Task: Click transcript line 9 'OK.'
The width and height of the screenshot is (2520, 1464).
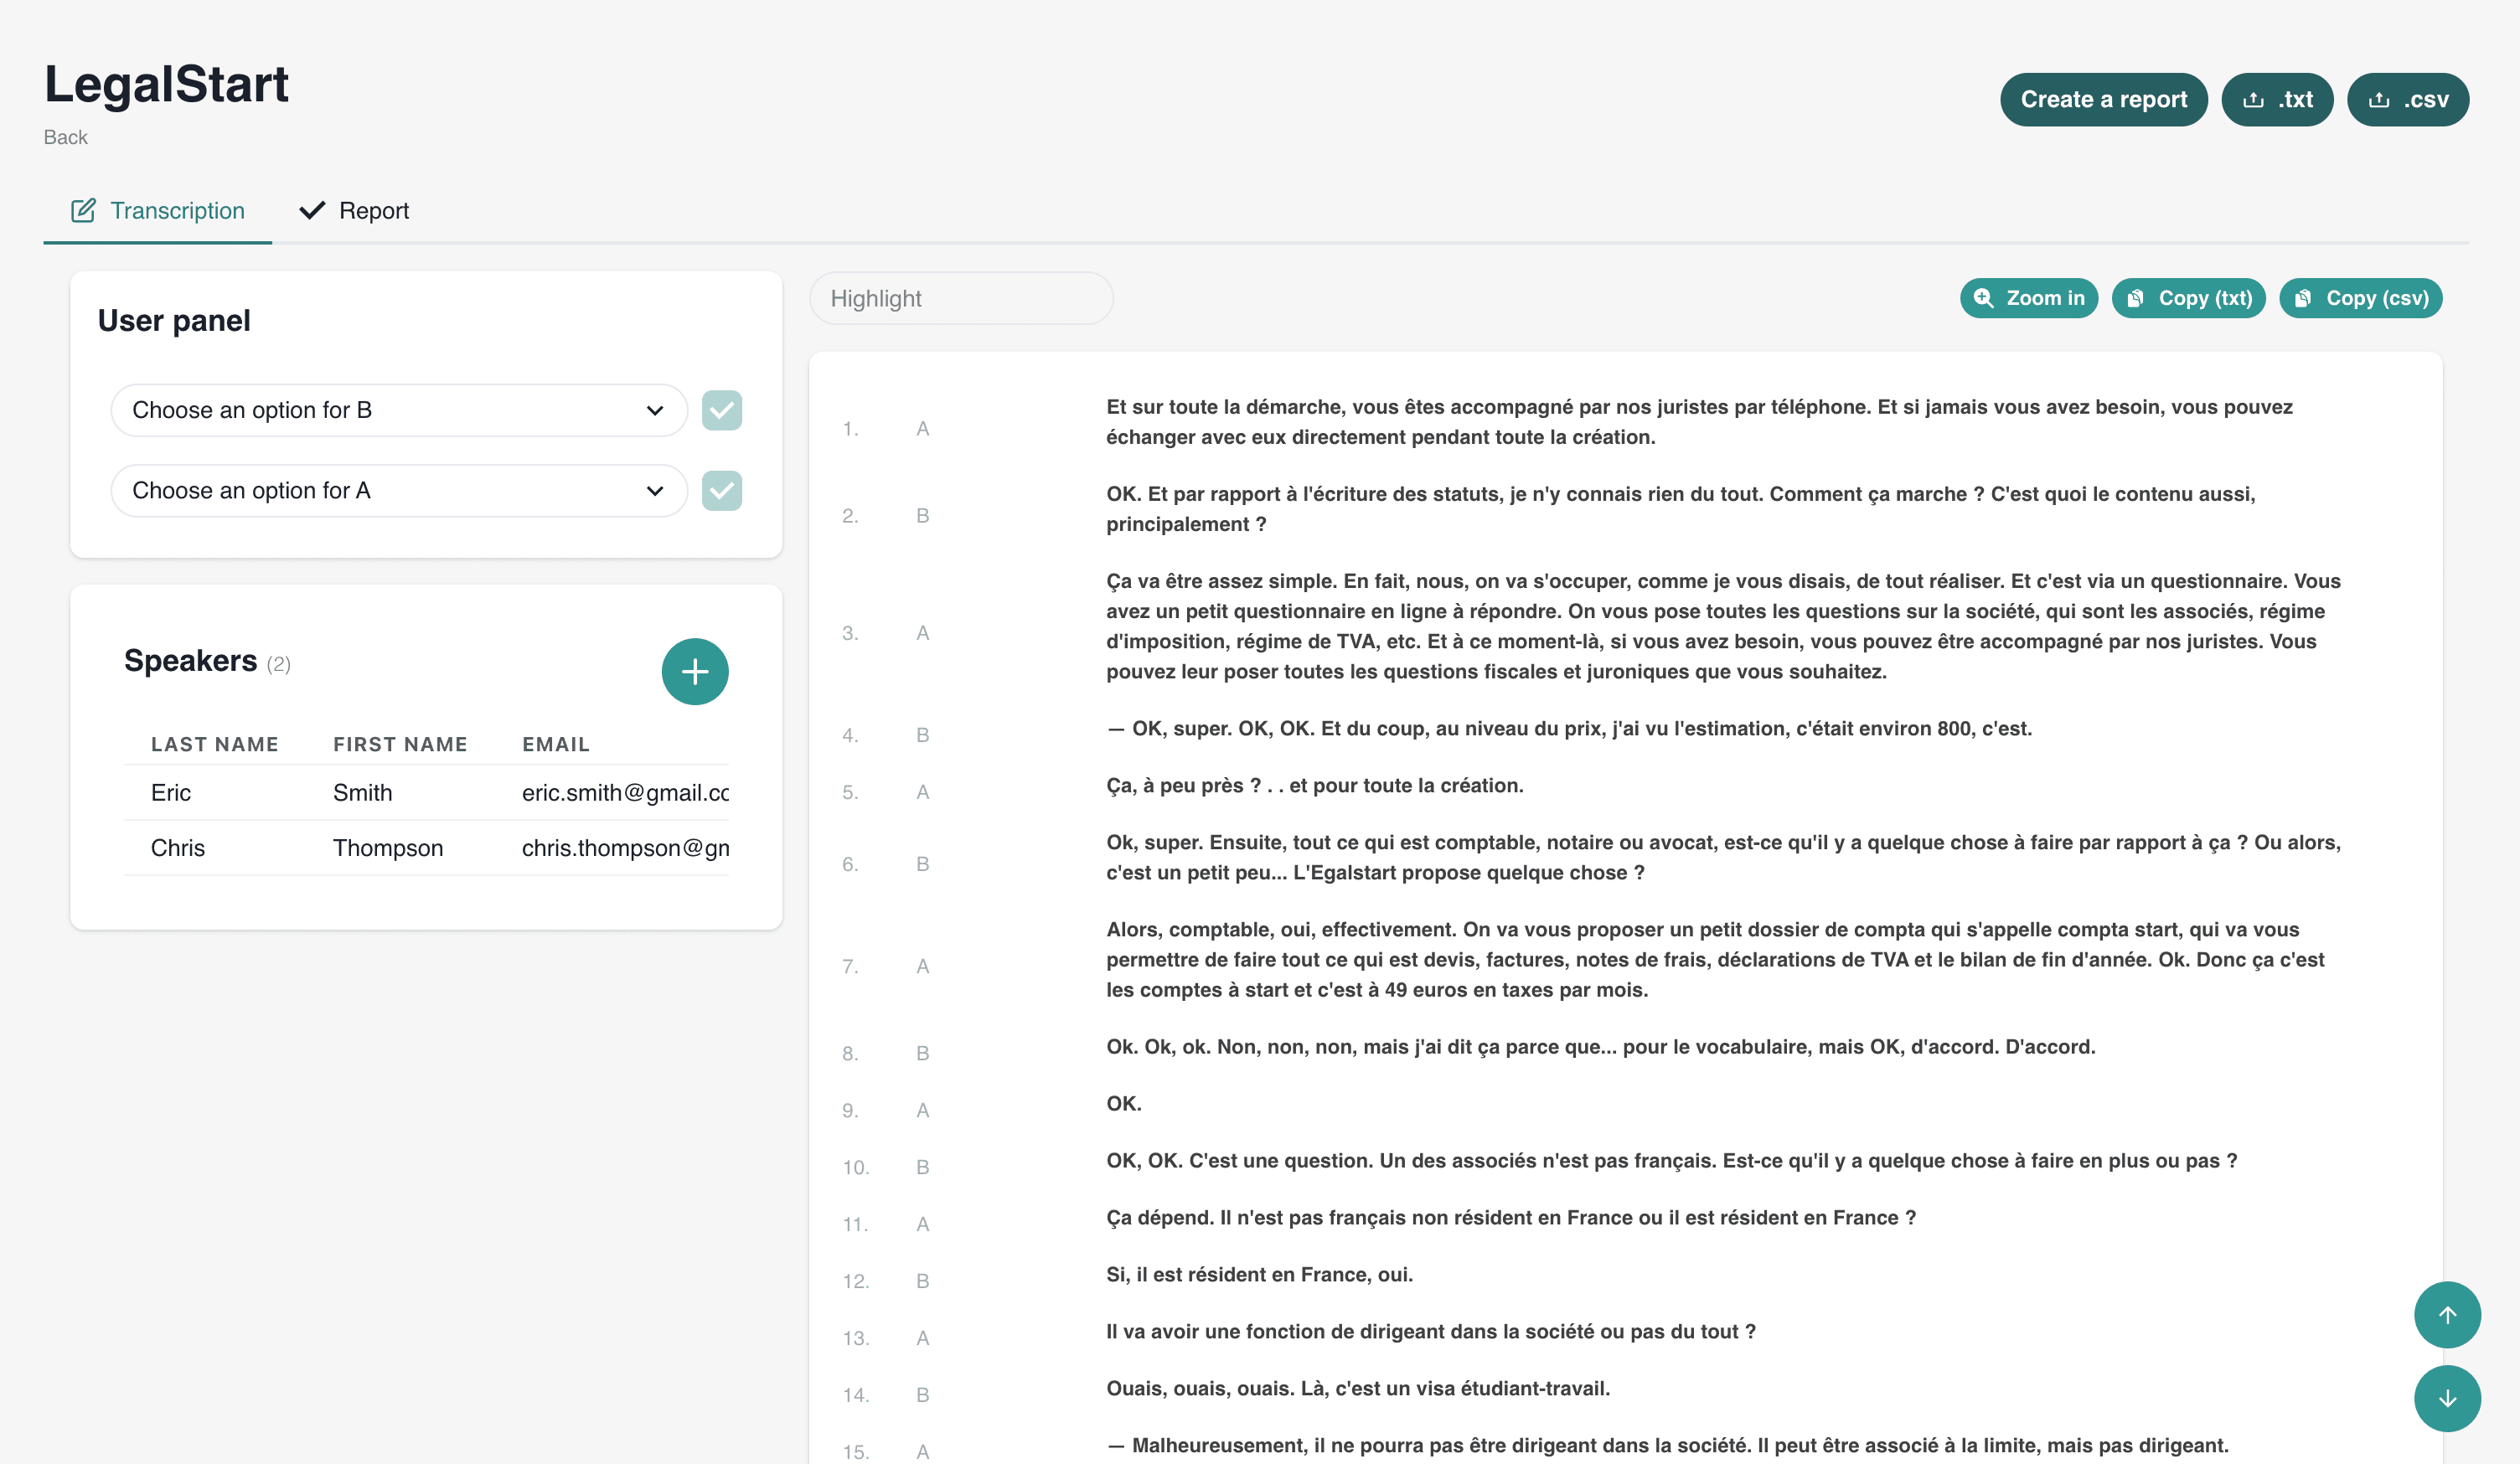Action: (1124, 1103)
